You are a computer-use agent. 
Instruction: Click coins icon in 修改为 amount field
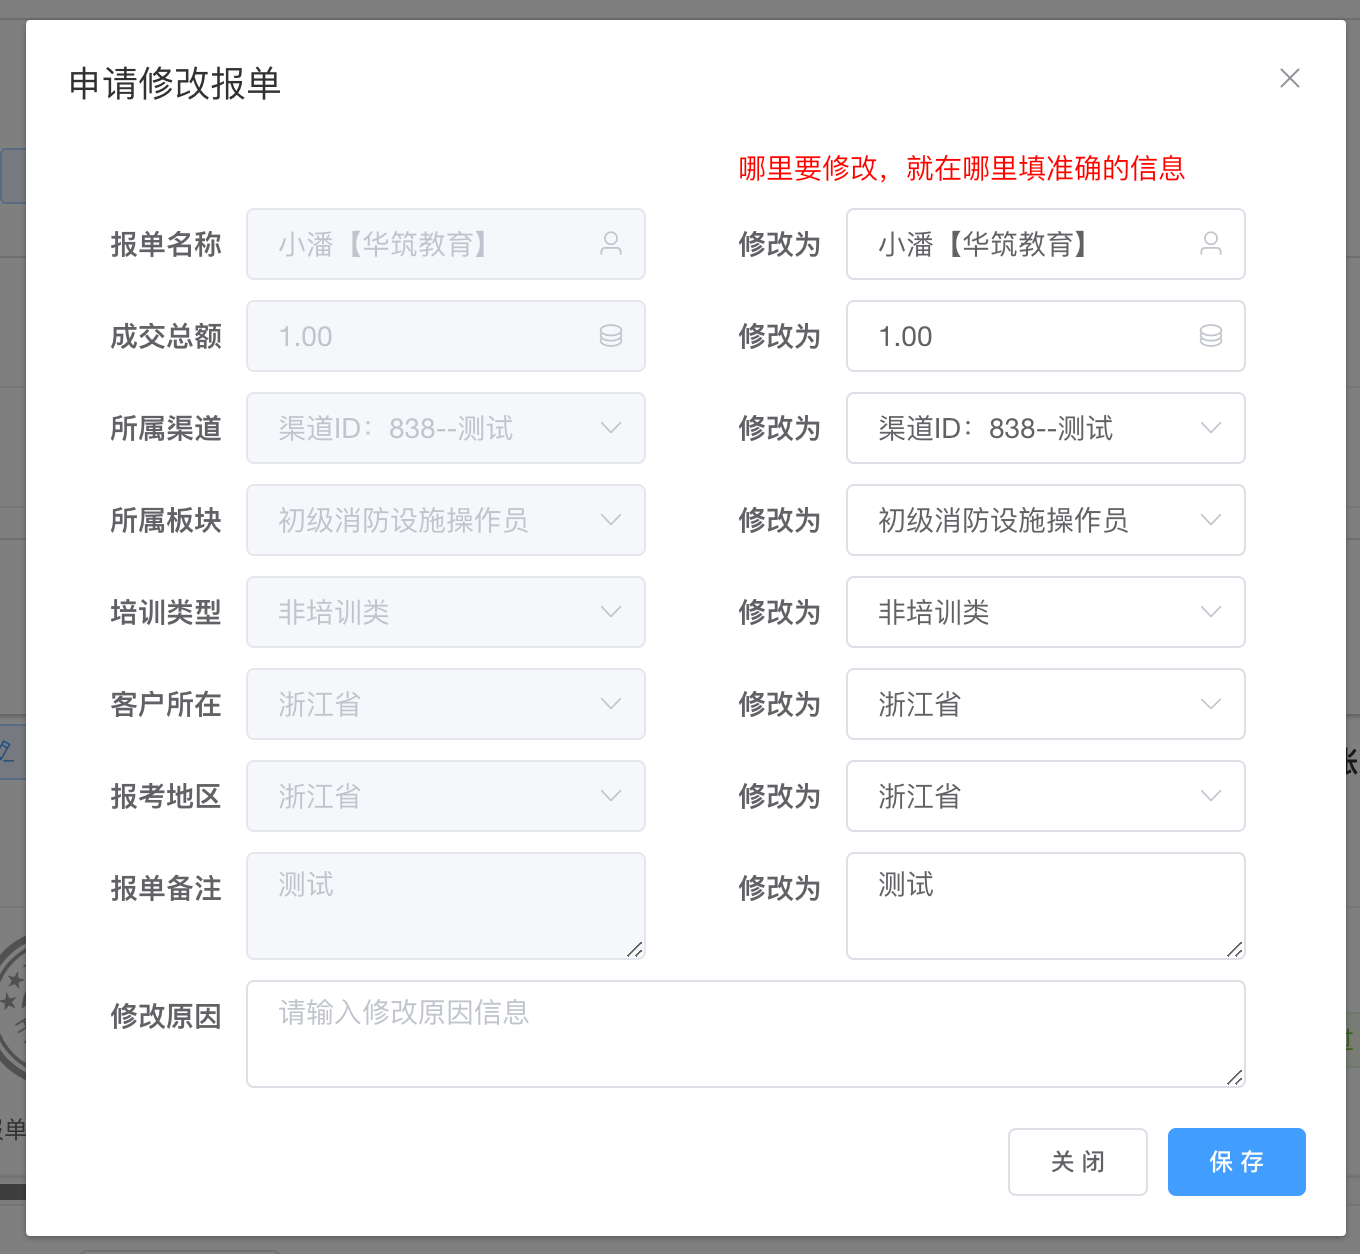point(1211,336)
